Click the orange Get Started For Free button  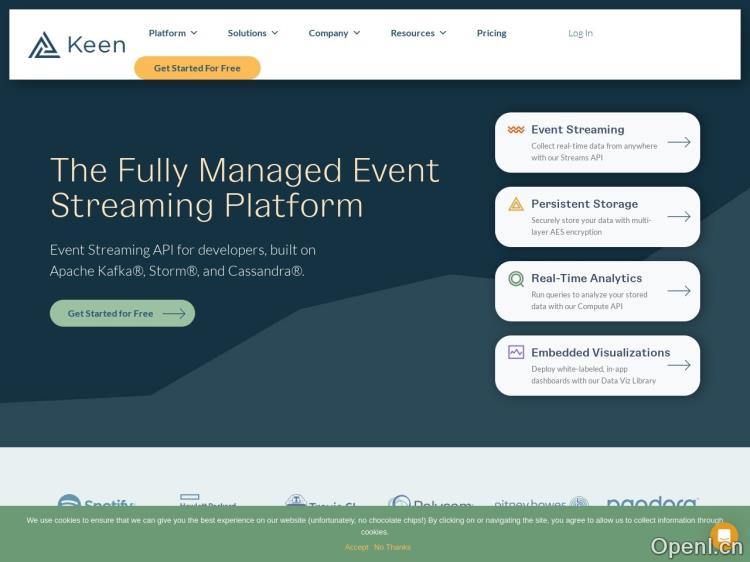pos(197,68)
